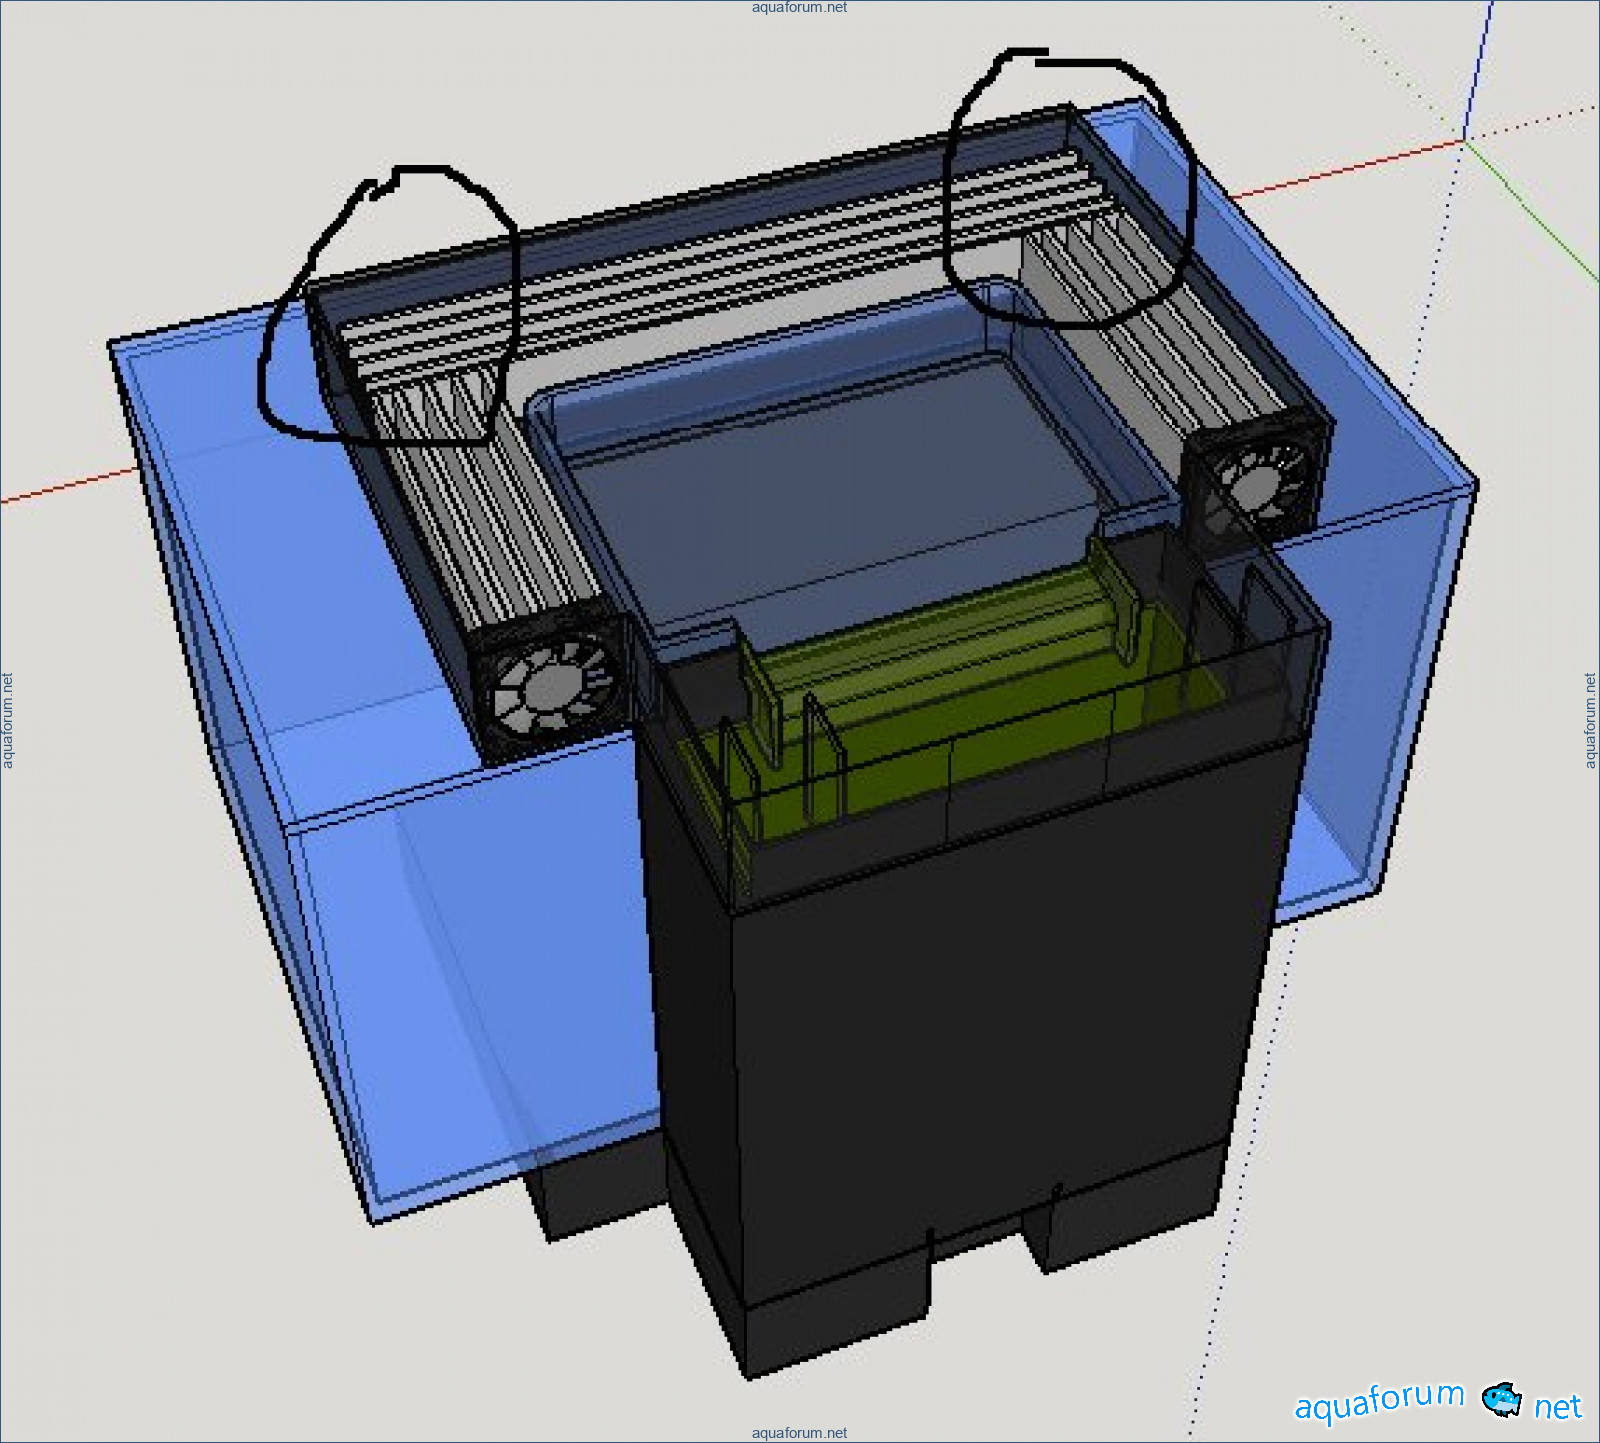Click the solid blue vertical axis line
Viewport: 1600px width, 1443px height.
point(1480,60)
